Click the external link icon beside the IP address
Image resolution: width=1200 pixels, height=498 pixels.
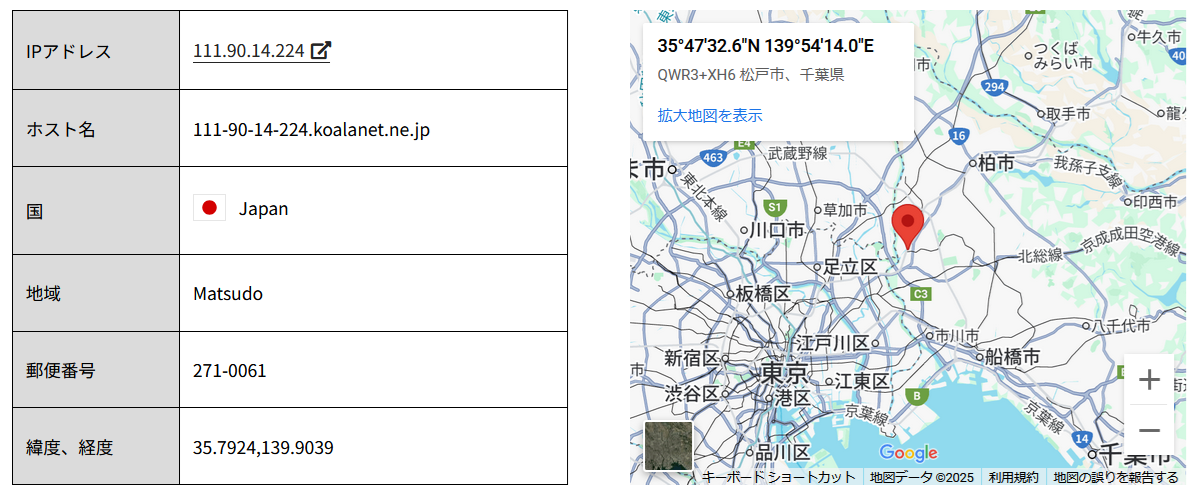coord(320,51)
